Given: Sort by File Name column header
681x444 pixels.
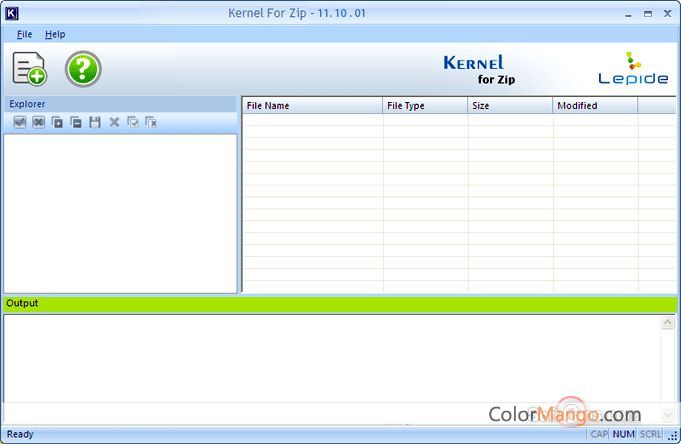Looking at the screenshot, I should click(312, 106).
